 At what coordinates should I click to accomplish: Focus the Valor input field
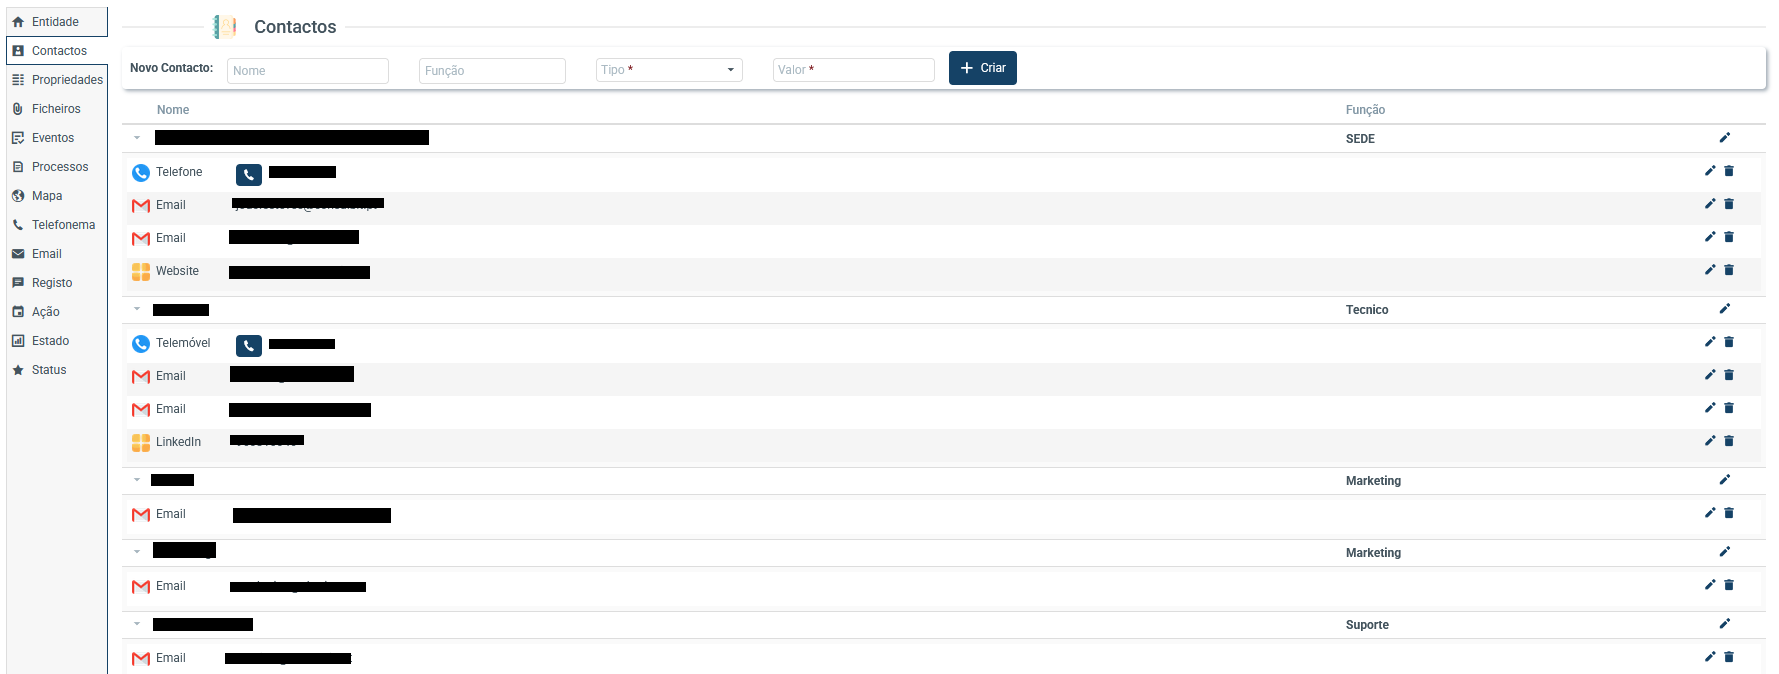pos(853,70)
